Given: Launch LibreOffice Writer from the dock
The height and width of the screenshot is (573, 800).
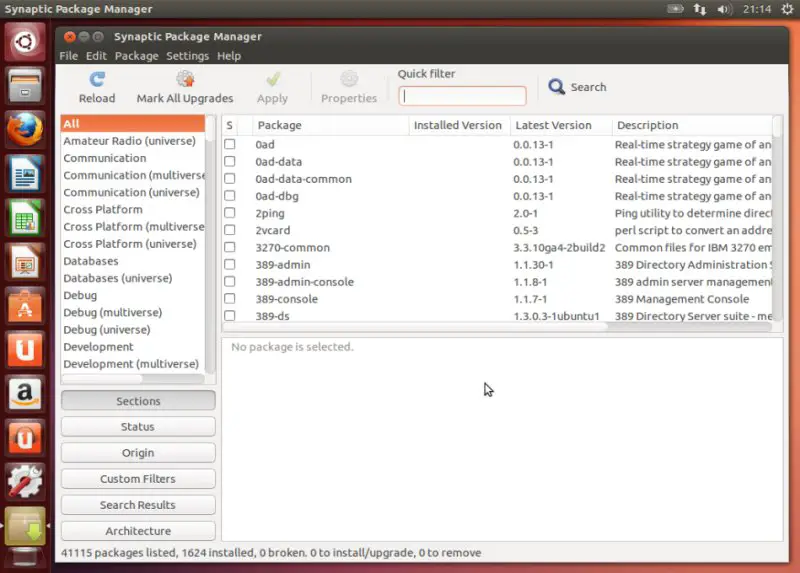Looking at the screenshot, I should [x=24, y=173].
